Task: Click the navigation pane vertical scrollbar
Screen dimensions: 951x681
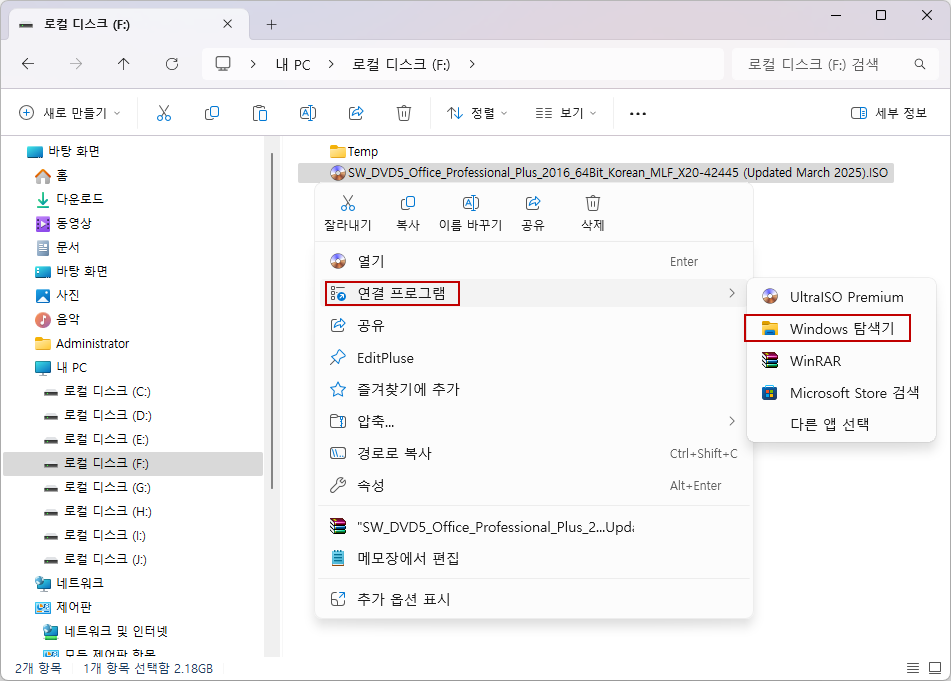Action: pos(272,321)
